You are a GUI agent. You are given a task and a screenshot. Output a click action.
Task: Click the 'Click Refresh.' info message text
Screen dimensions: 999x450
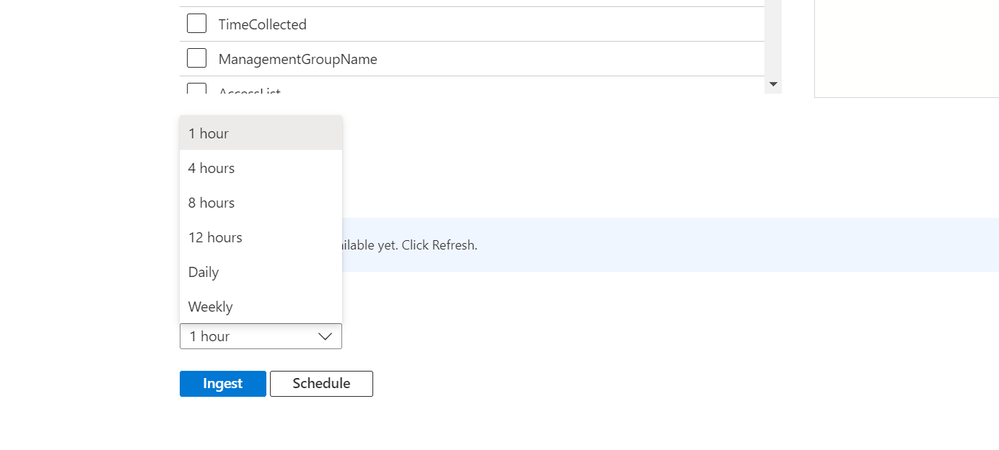coord(439,245)
